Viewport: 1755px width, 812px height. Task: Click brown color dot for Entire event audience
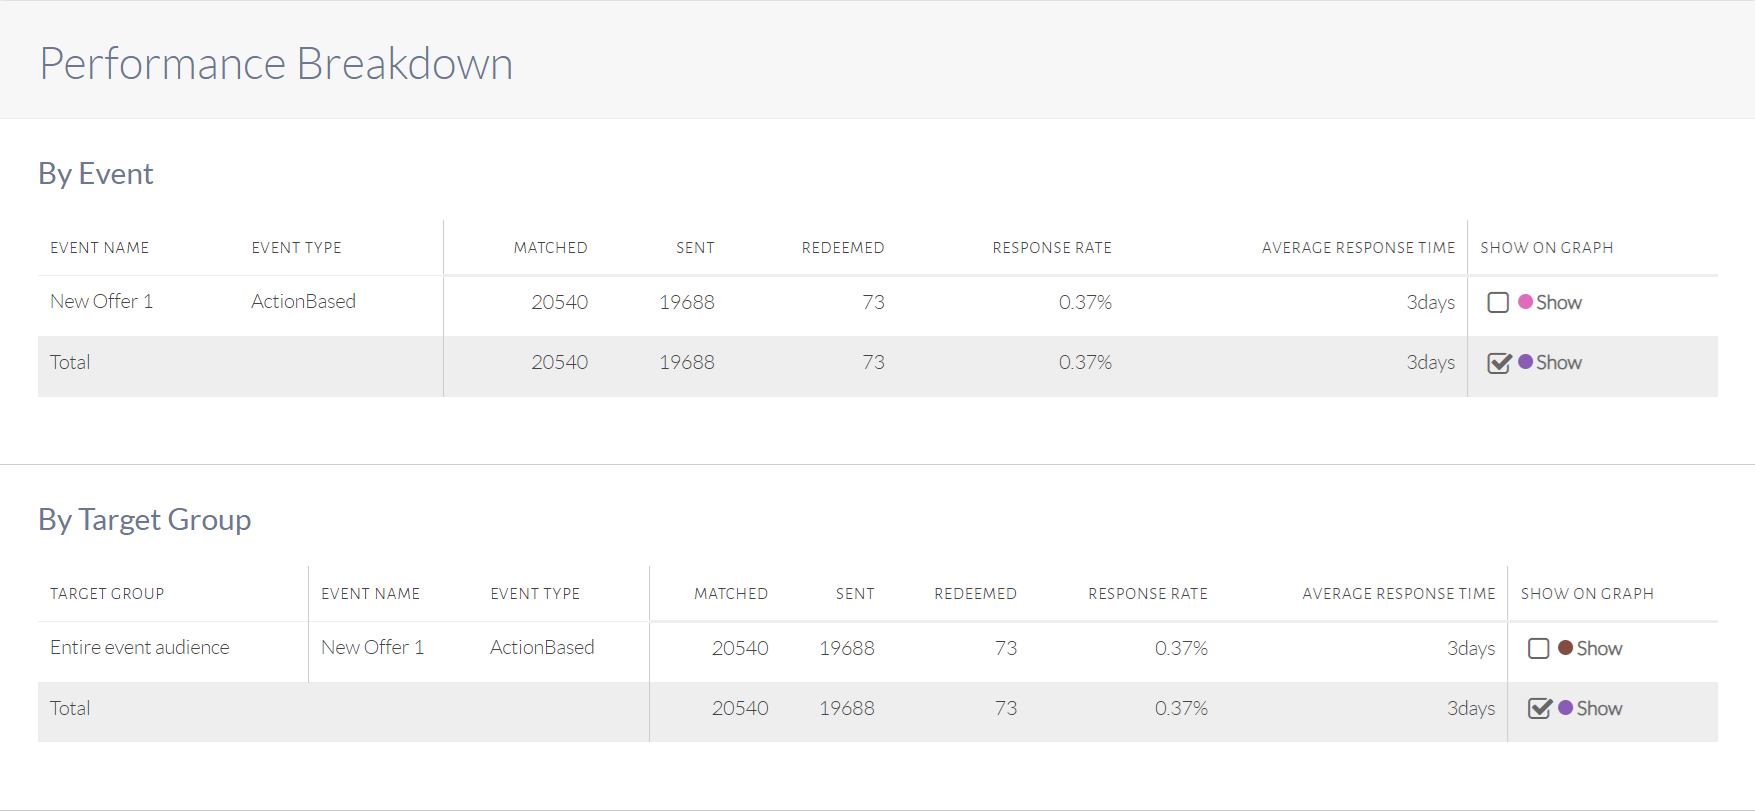pyautogui.click(x=1565, y=647)
